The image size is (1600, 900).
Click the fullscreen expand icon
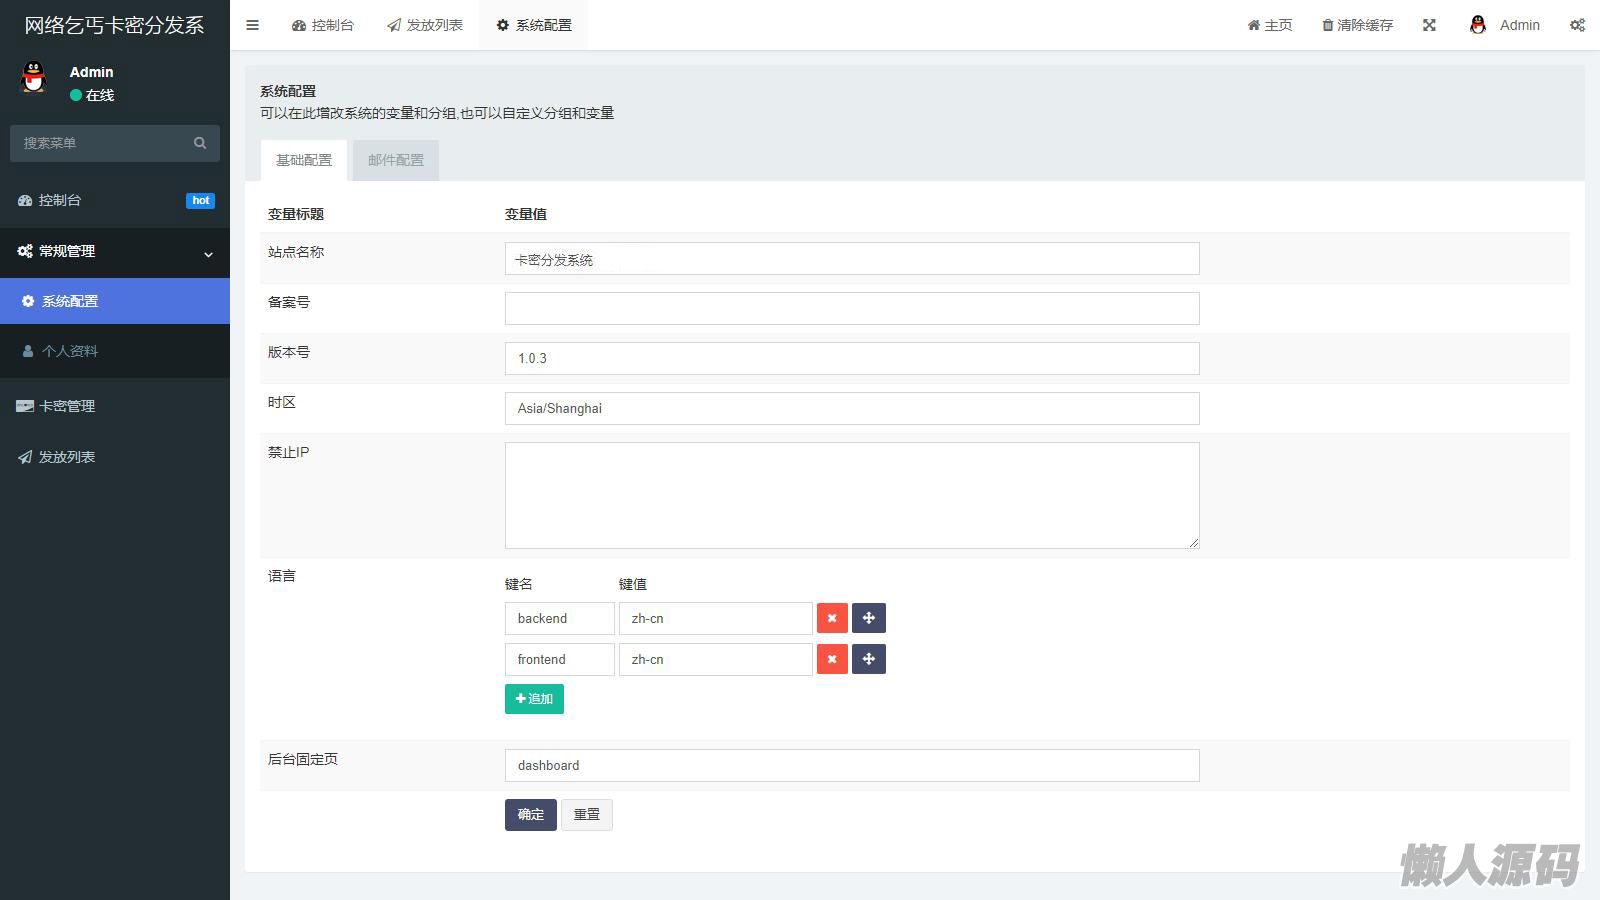click(x=1429, y=25)
